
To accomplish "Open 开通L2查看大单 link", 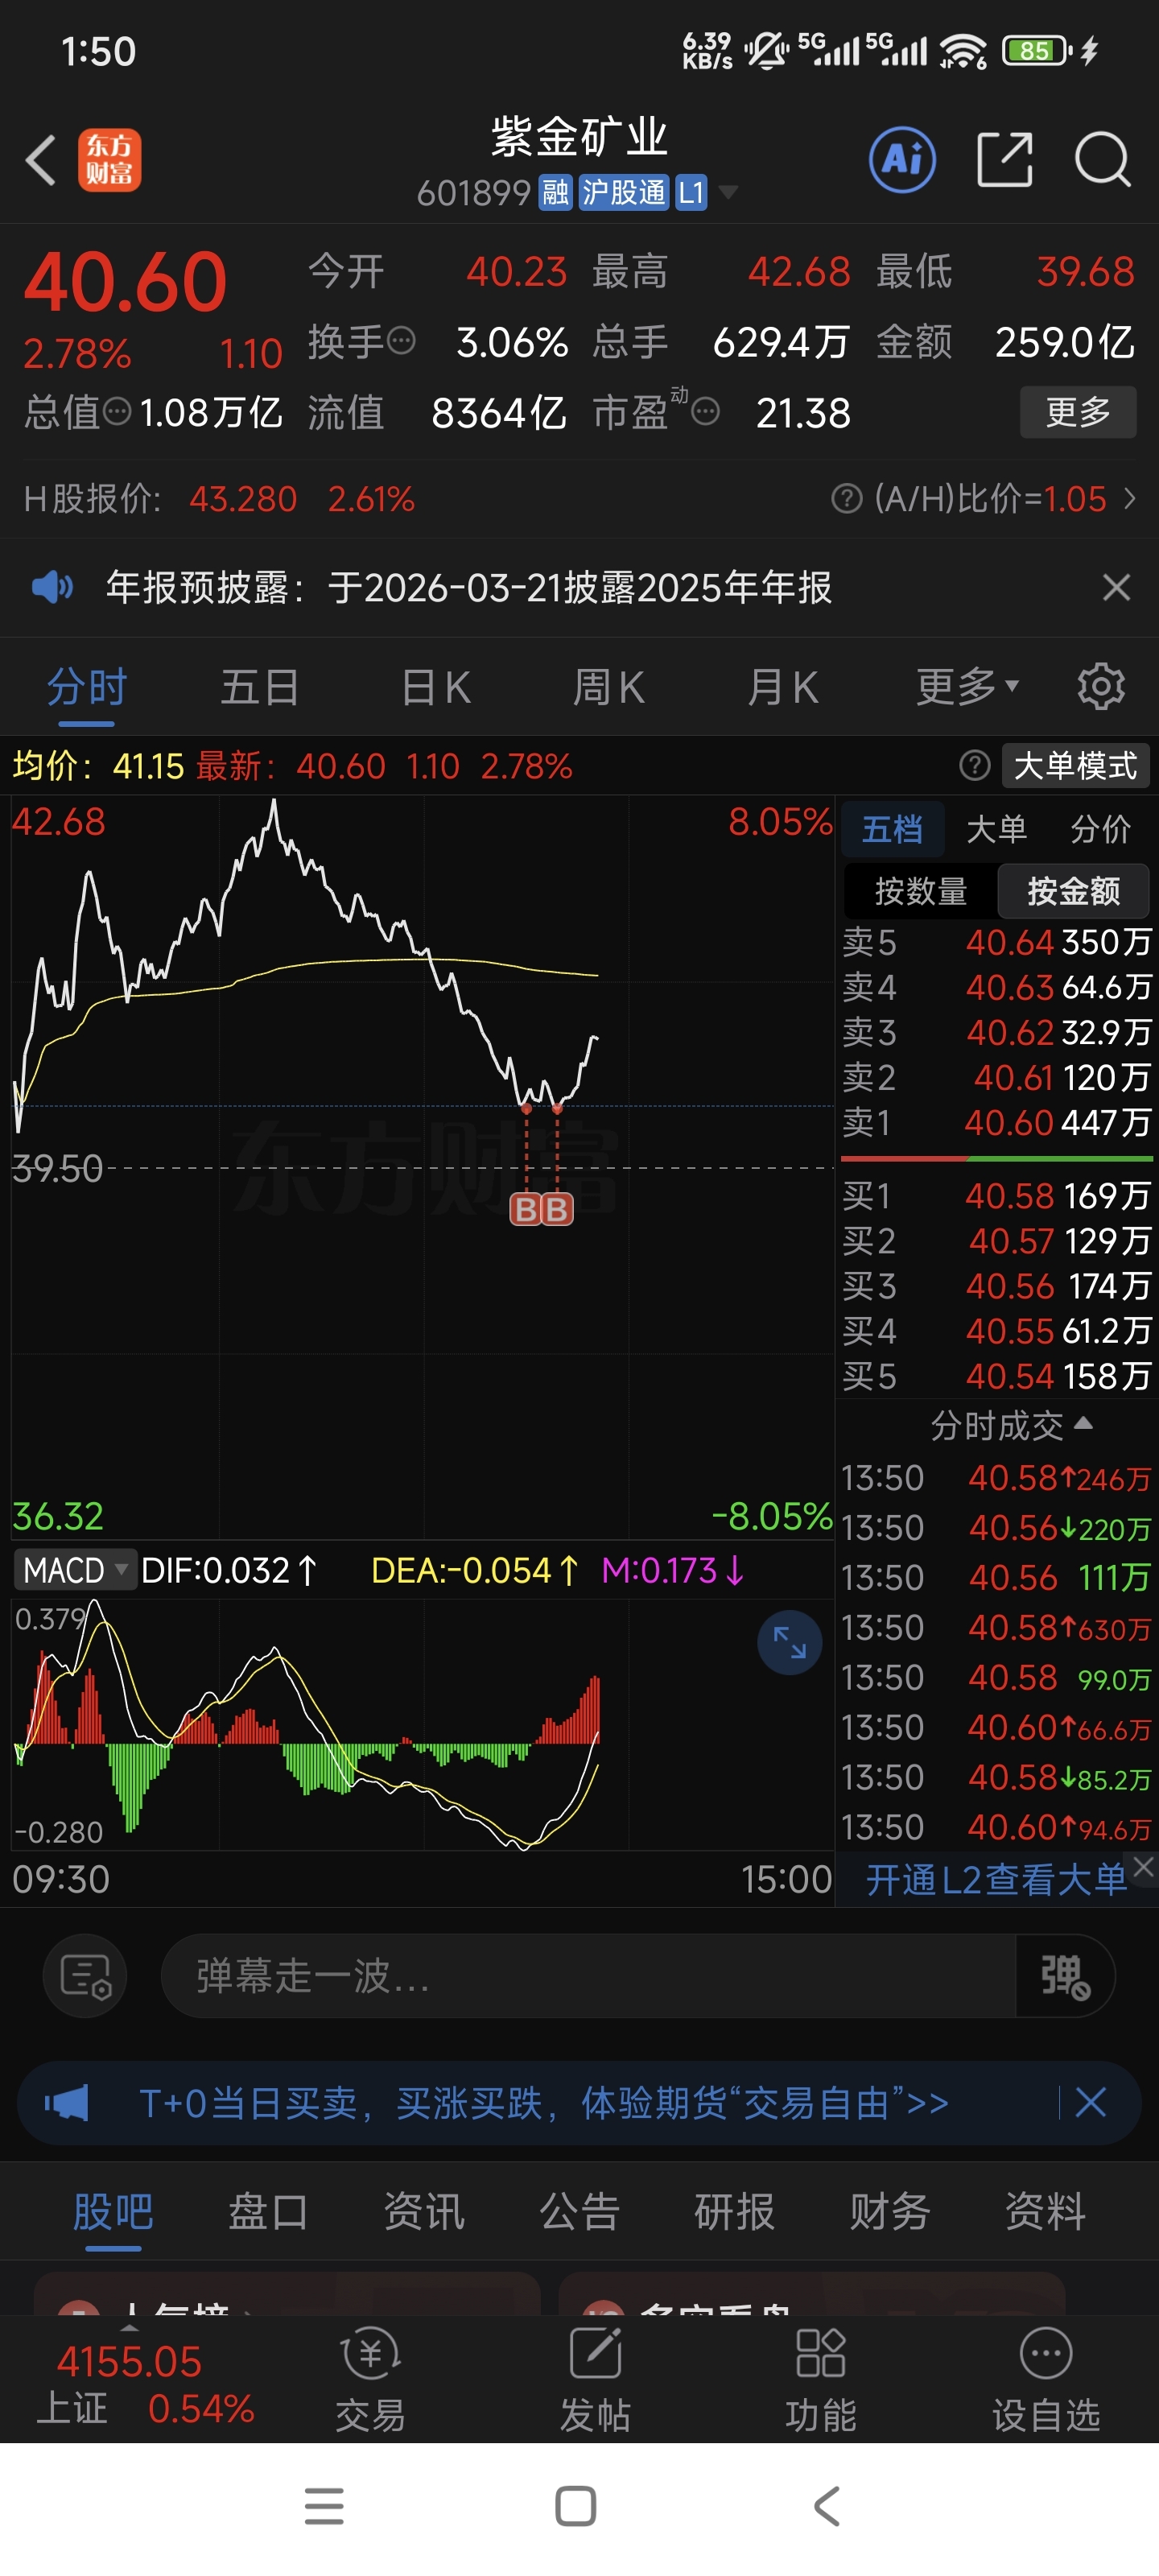I will tap(995, 1879).
